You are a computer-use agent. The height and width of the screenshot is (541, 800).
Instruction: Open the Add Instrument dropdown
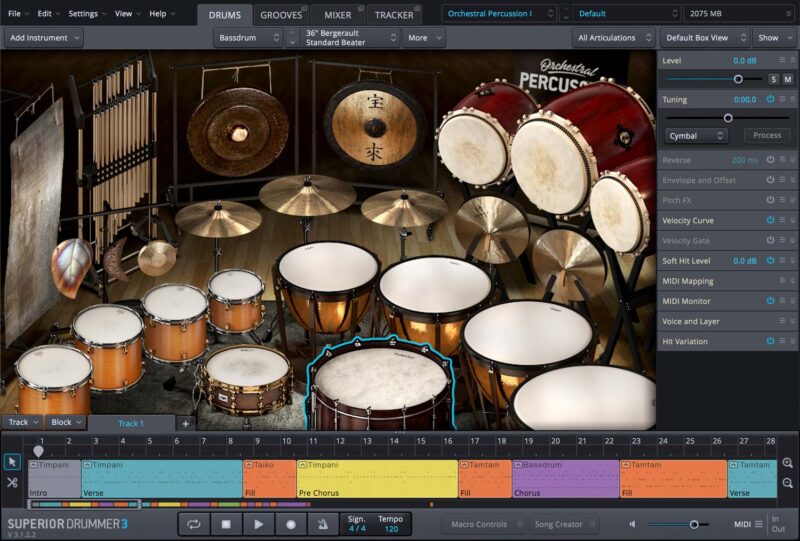(x=43, y=38)
